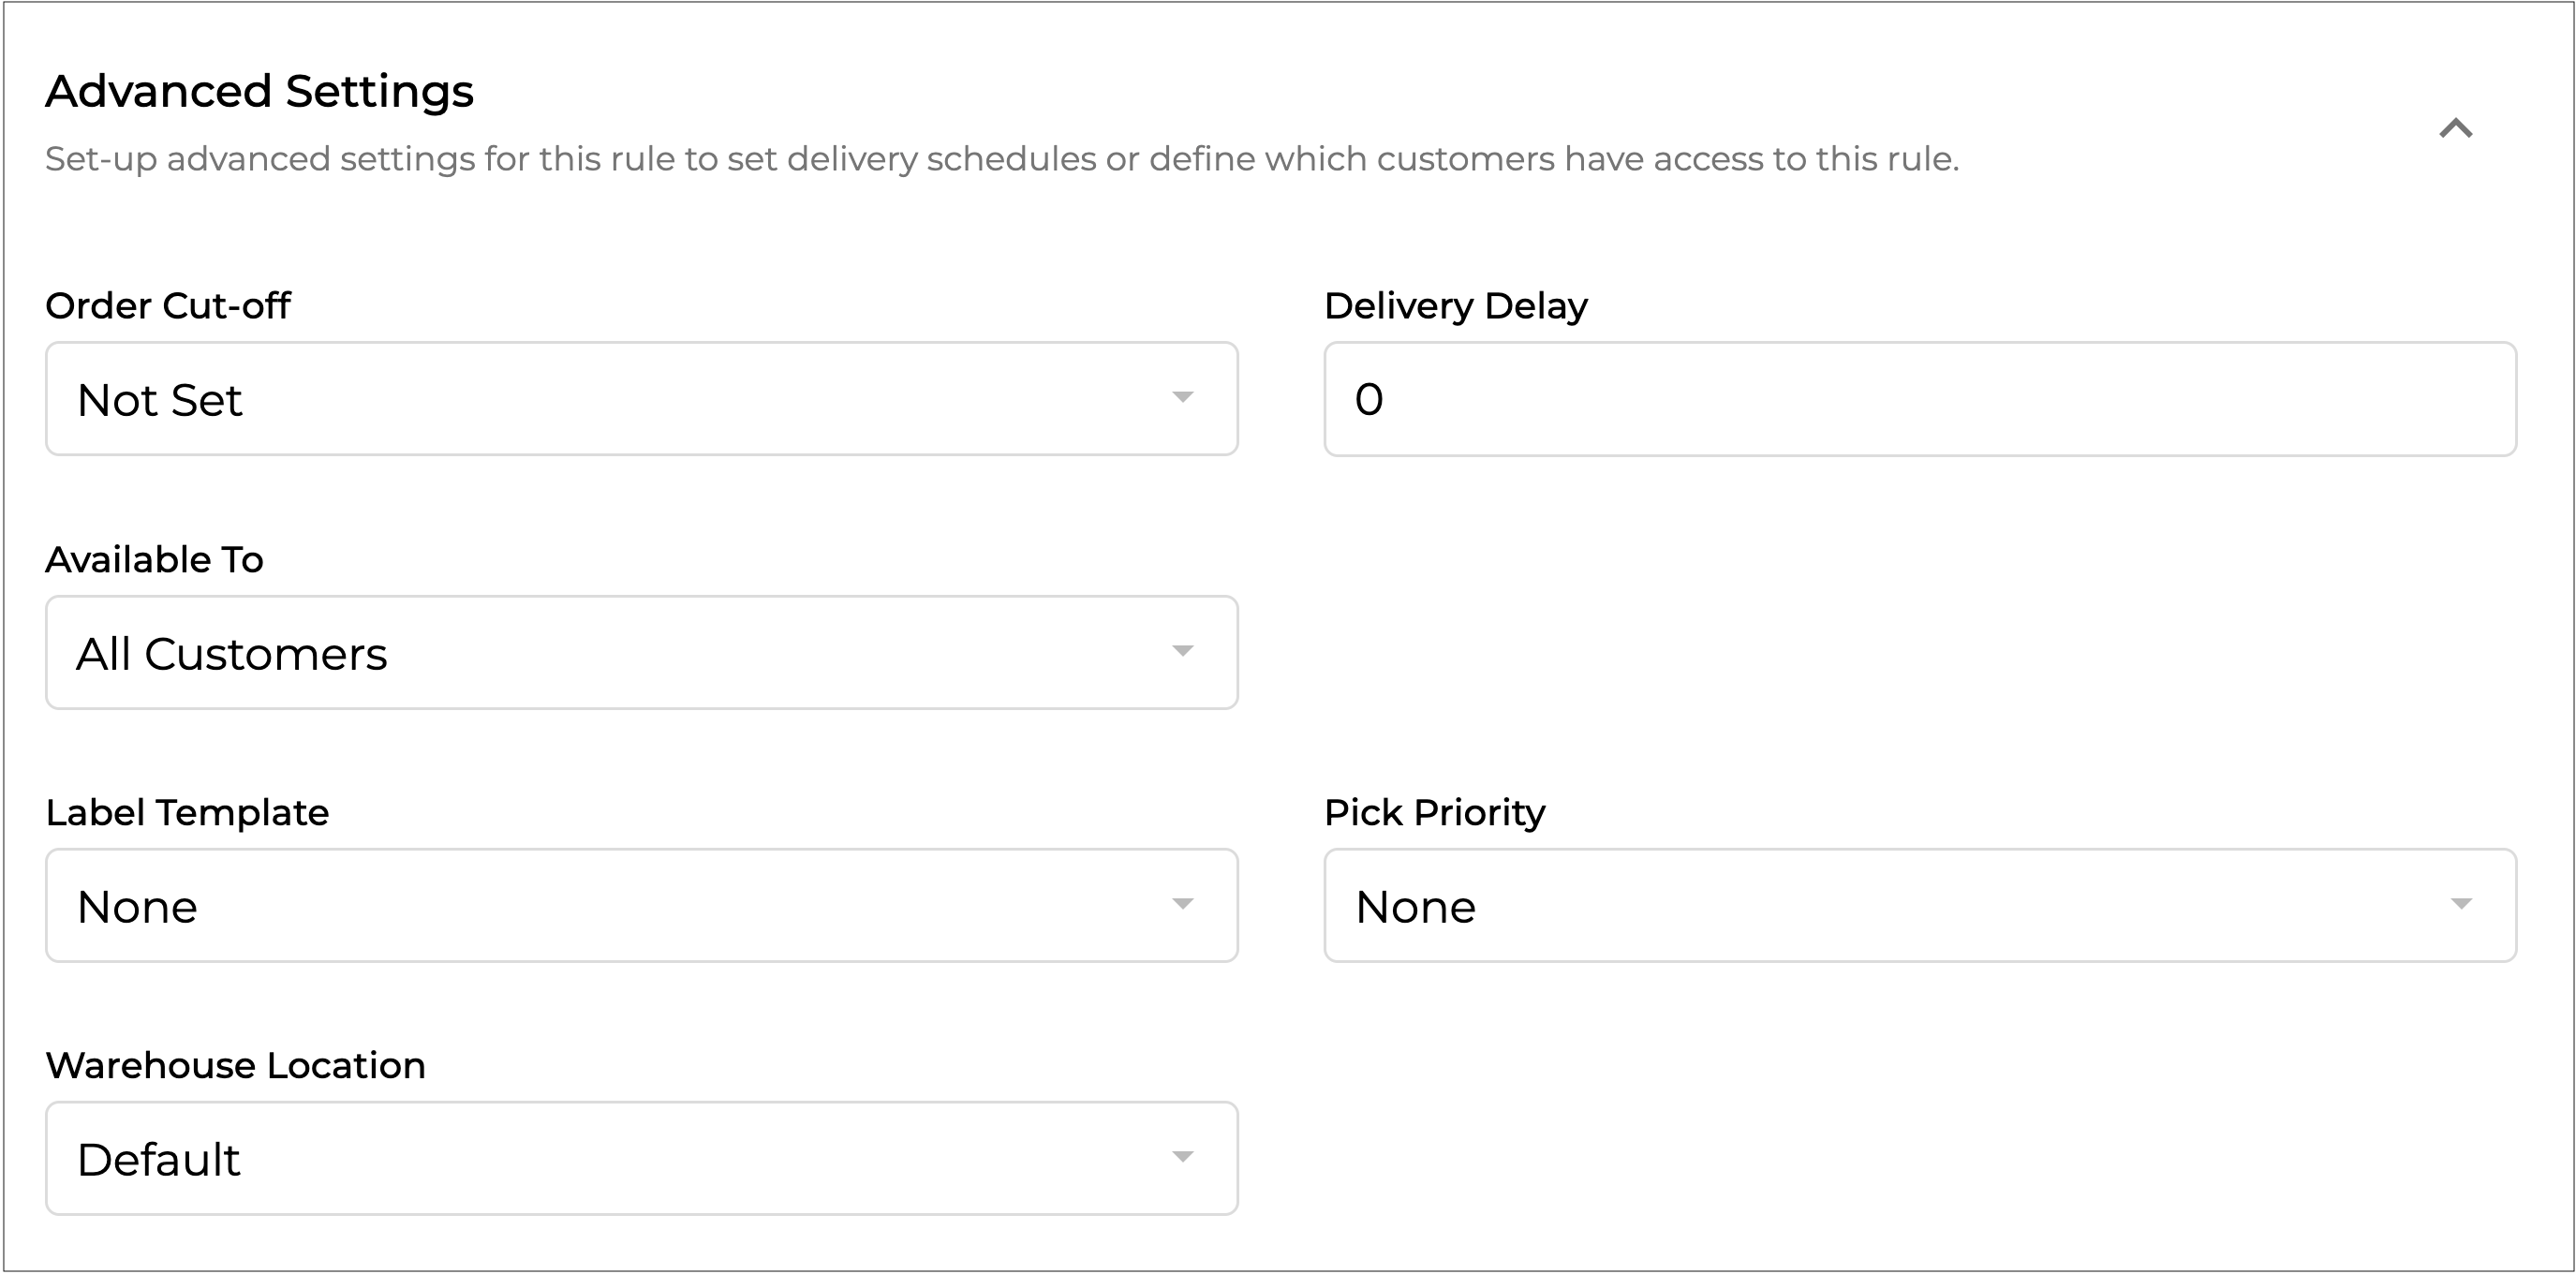Open the Warehouse Location dropdown

(640, 1159)
